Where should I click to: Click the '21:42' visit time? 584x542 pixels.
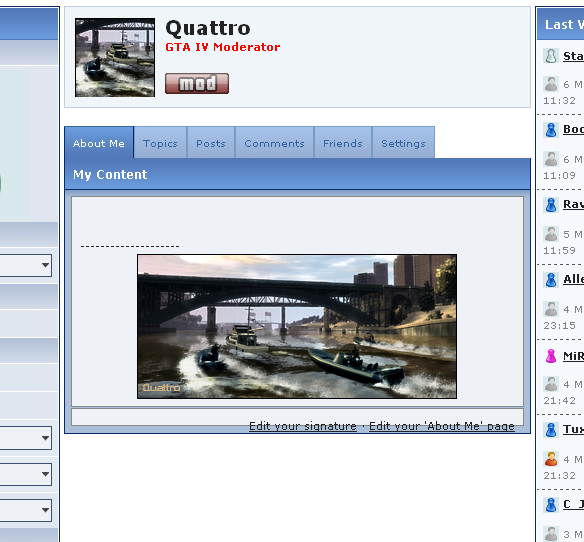point(559,400)
